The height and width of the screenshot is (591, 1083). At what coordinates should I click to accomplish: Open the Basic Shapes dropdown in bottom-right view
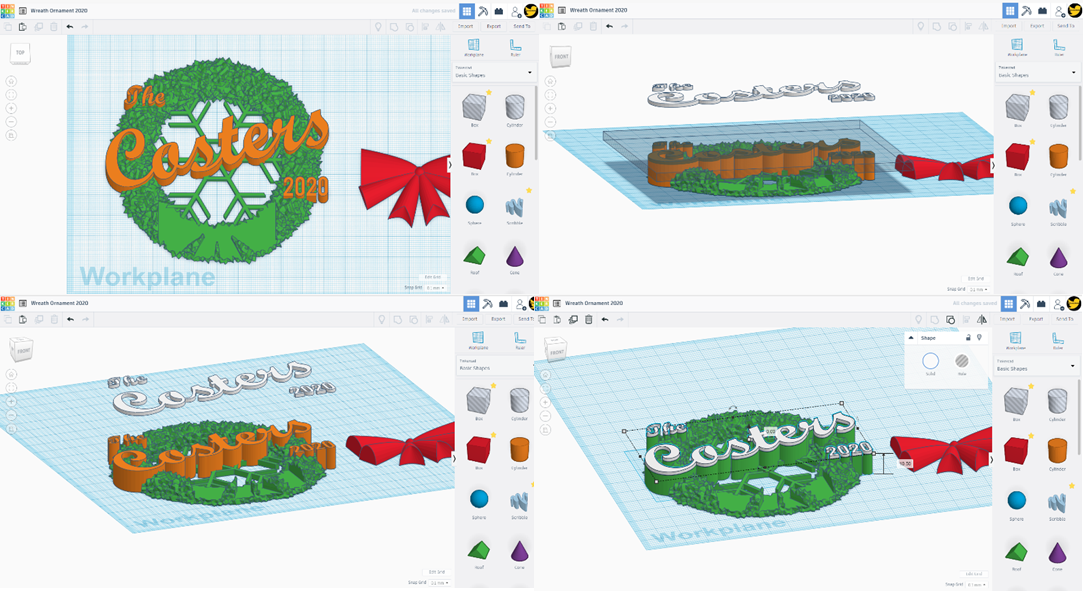point(1035,365)
